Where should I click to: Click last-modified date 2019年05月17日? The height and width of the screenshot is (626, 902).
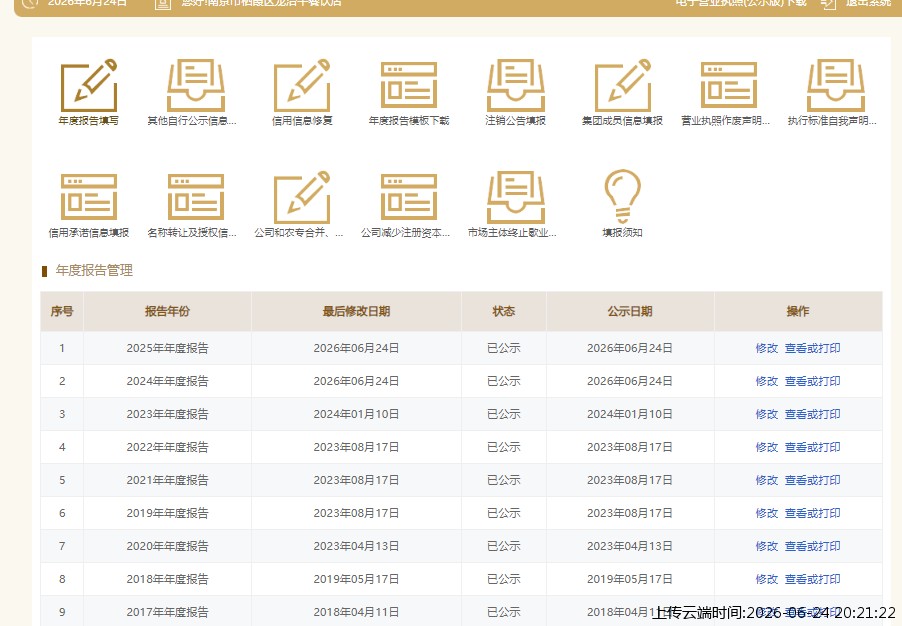tap(357, 579)
